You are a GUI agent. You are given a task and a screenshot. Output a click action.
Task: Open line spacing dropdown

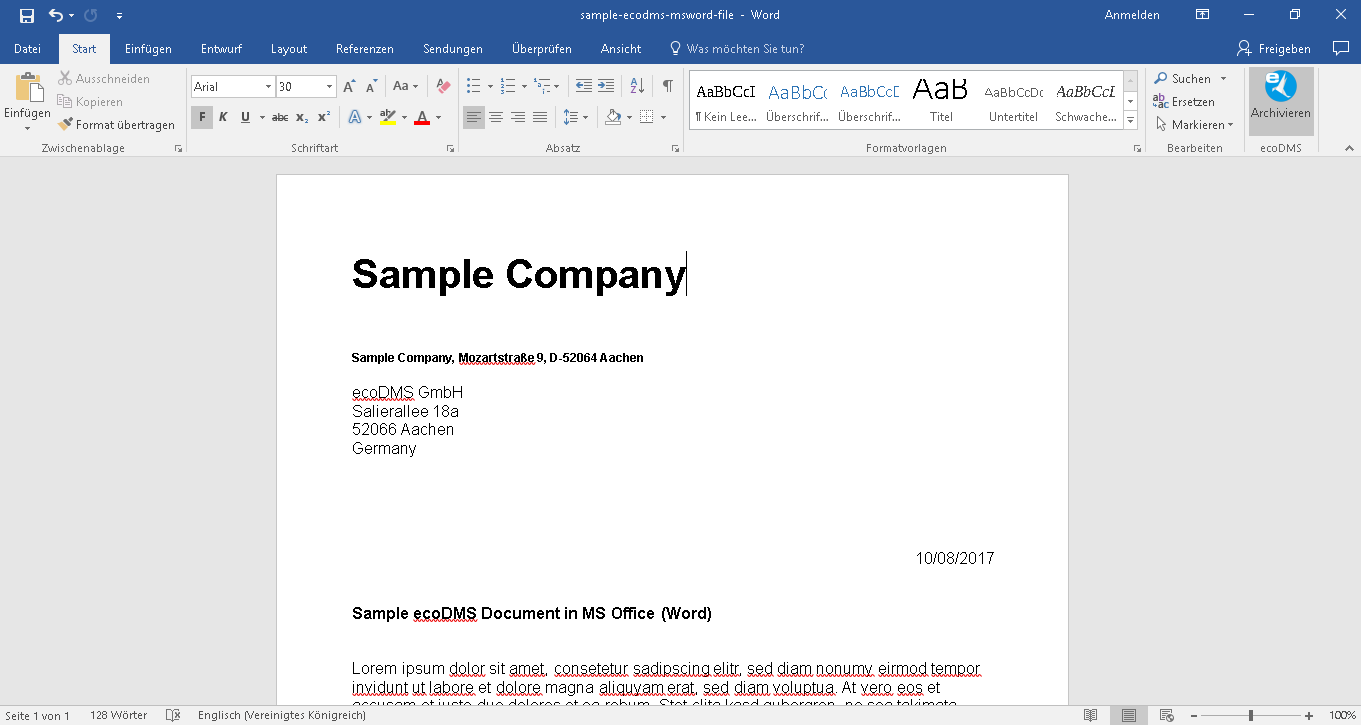(x=576, y=117)
